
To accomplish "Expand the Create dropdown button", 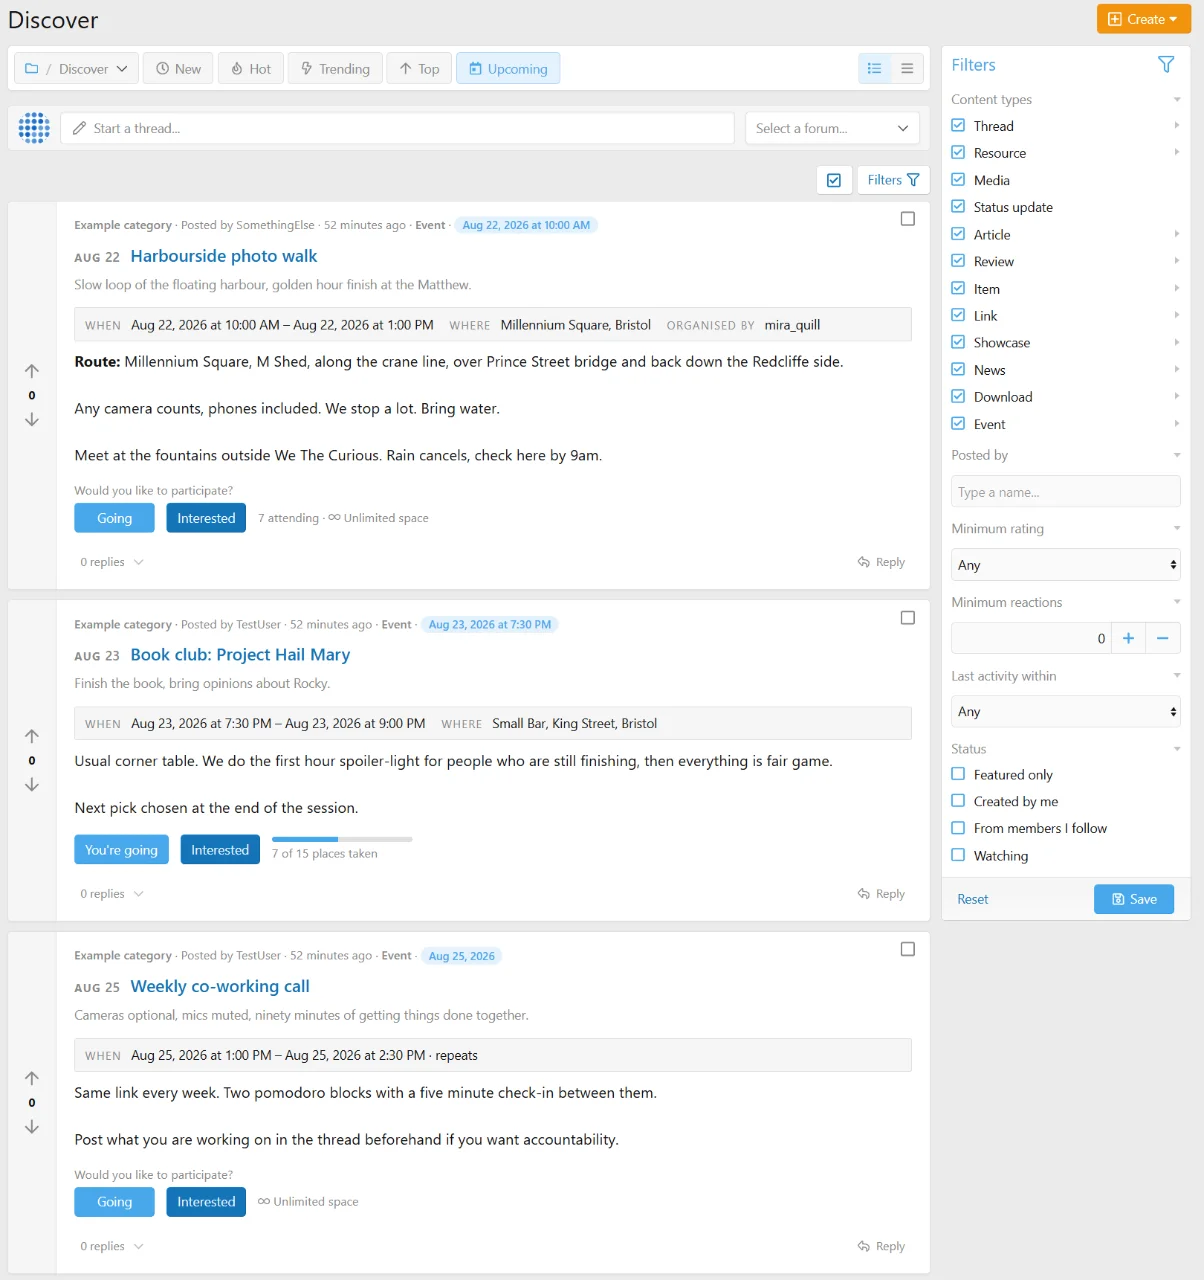I will 1144,19.
